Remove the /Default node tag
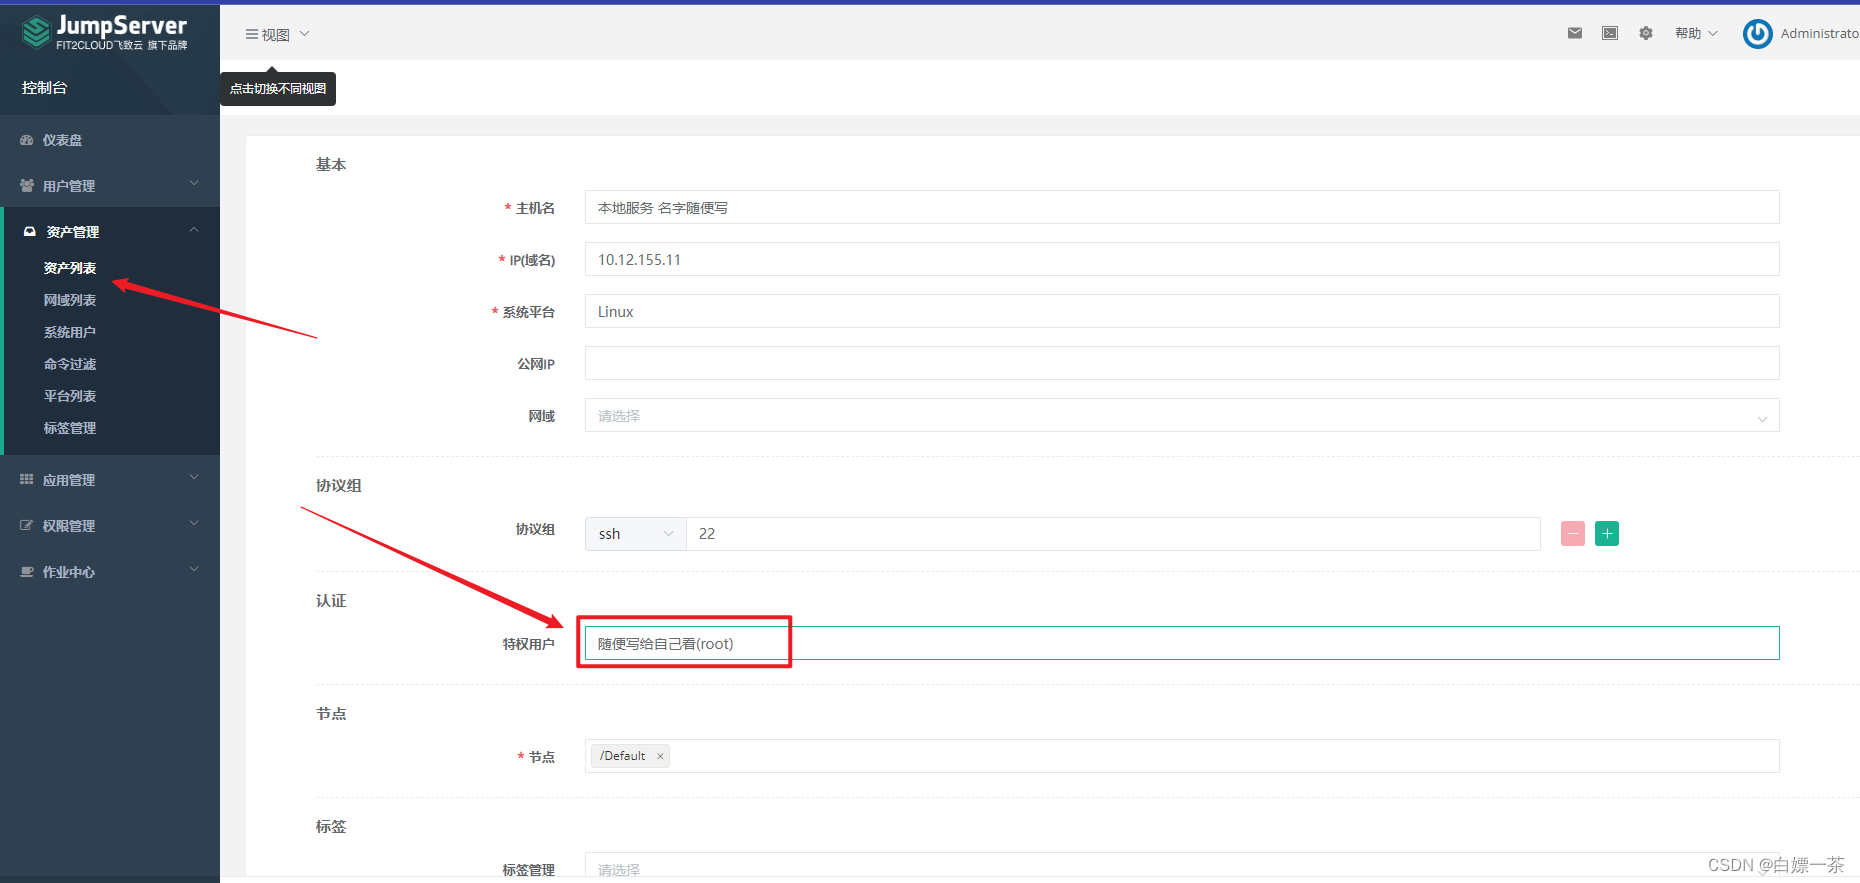 tap(660, 756)
